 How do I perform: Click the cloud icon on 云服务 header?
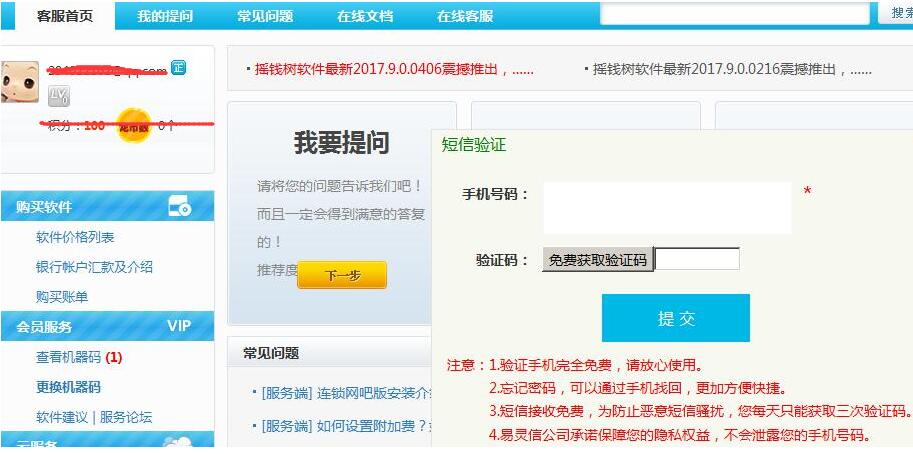click(x=176, y=443)
